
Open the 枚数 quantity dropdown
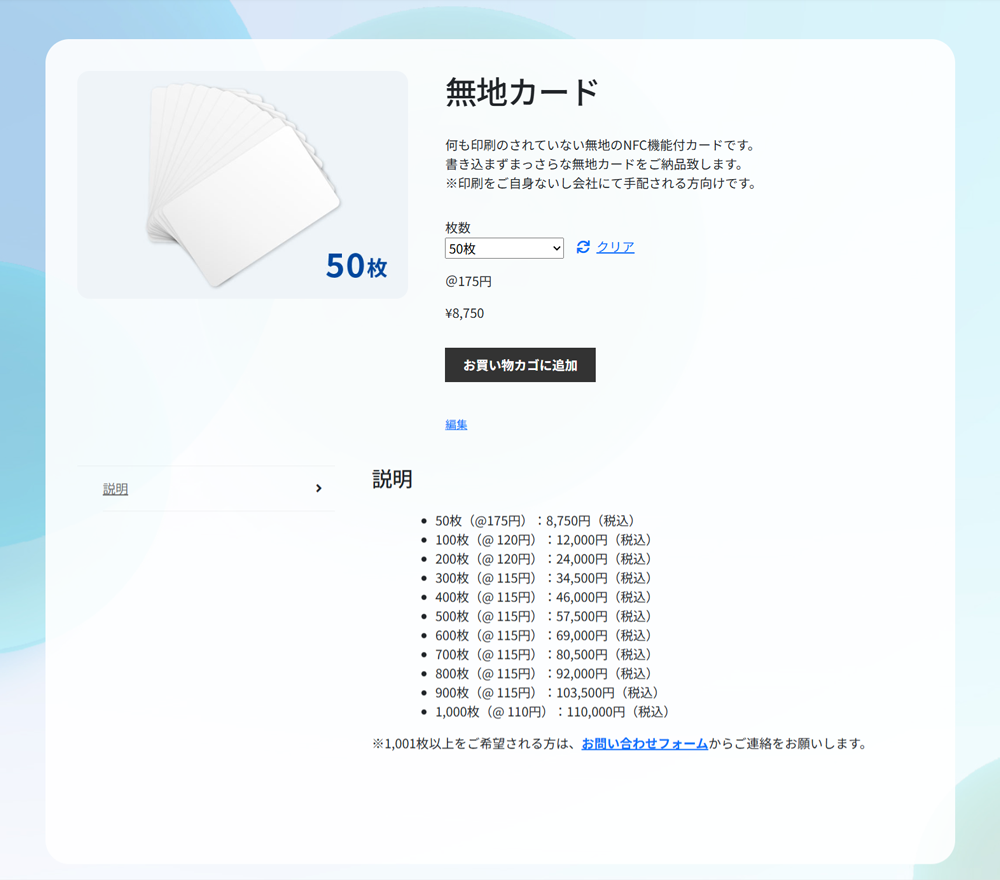click(504, 248)
